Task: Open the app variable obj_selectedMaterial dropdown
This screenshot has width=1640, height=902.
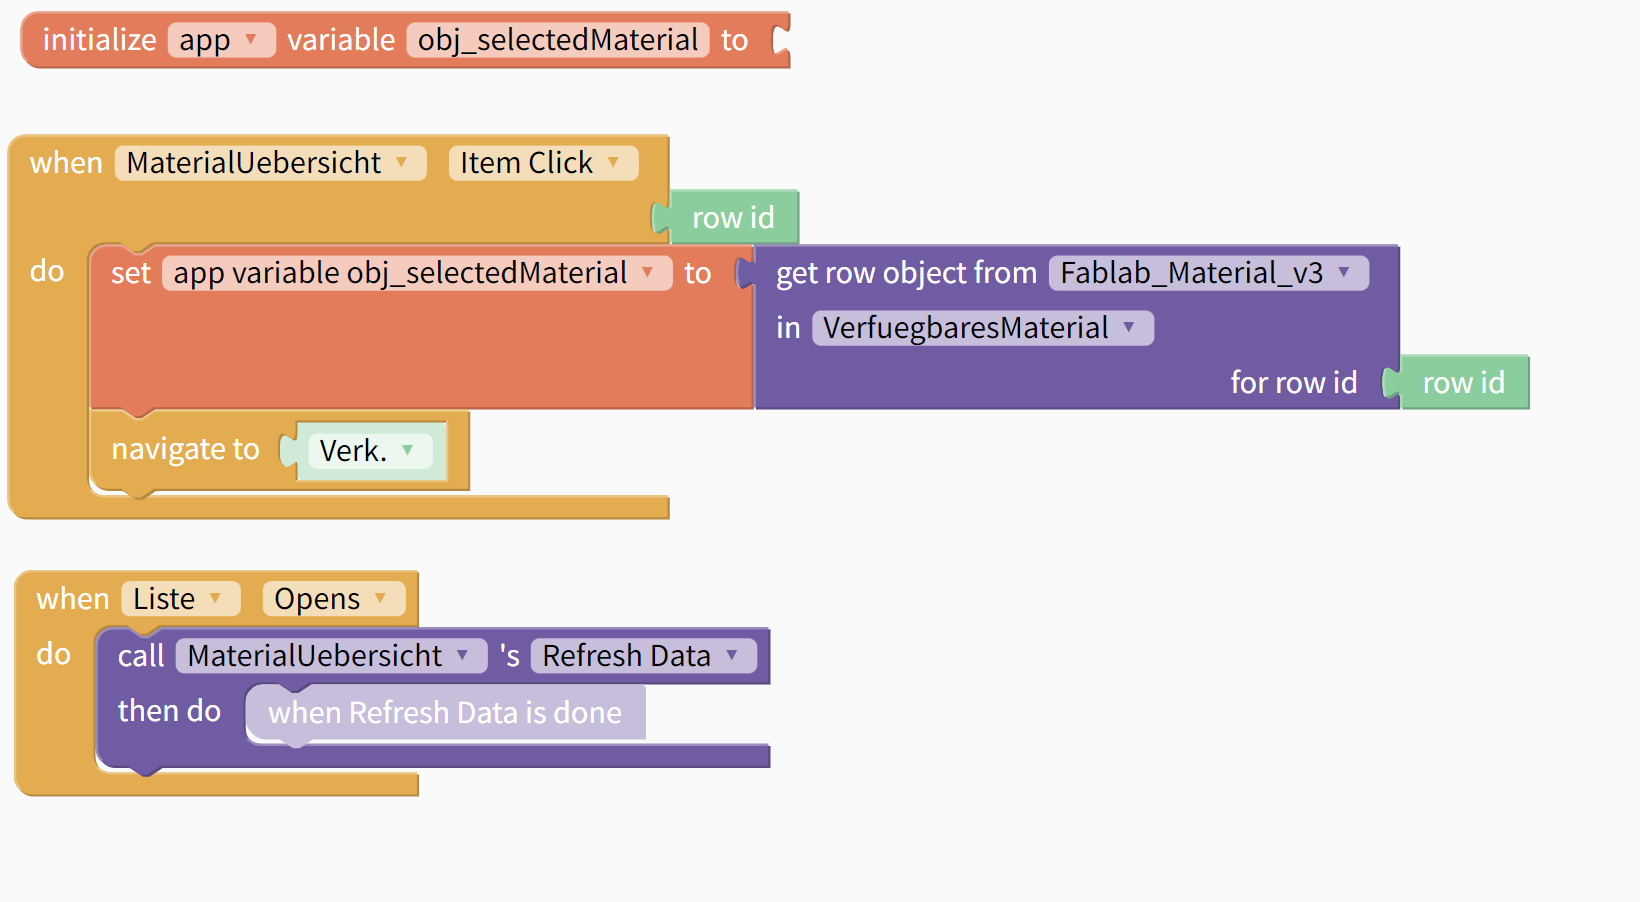Action: click(415, 273)
